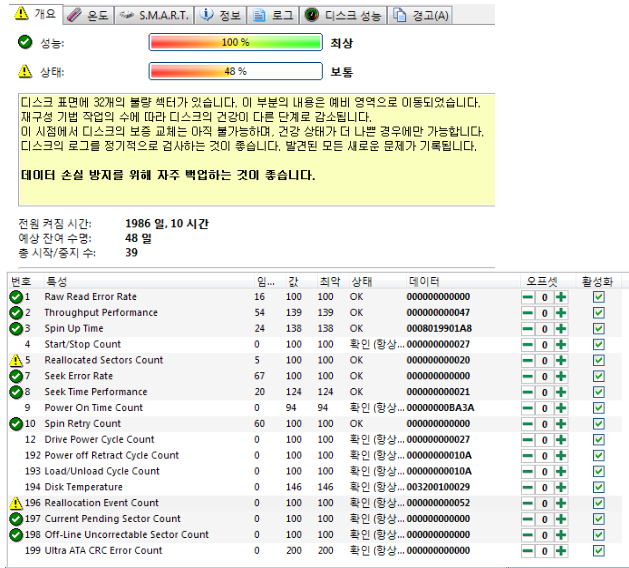Toggle 활성화 checkbox for Seek Error Rate
The height and width of the screenshot is (568, 629).
click(x=599, y=376)
